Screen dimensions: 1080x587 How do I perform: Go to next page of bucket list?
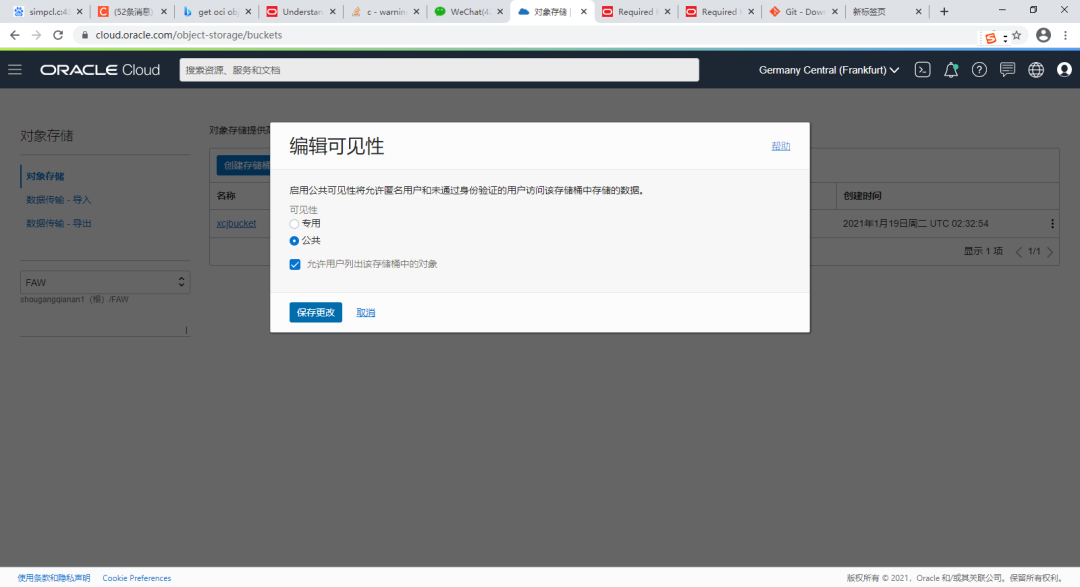[x=1050, y=252]
